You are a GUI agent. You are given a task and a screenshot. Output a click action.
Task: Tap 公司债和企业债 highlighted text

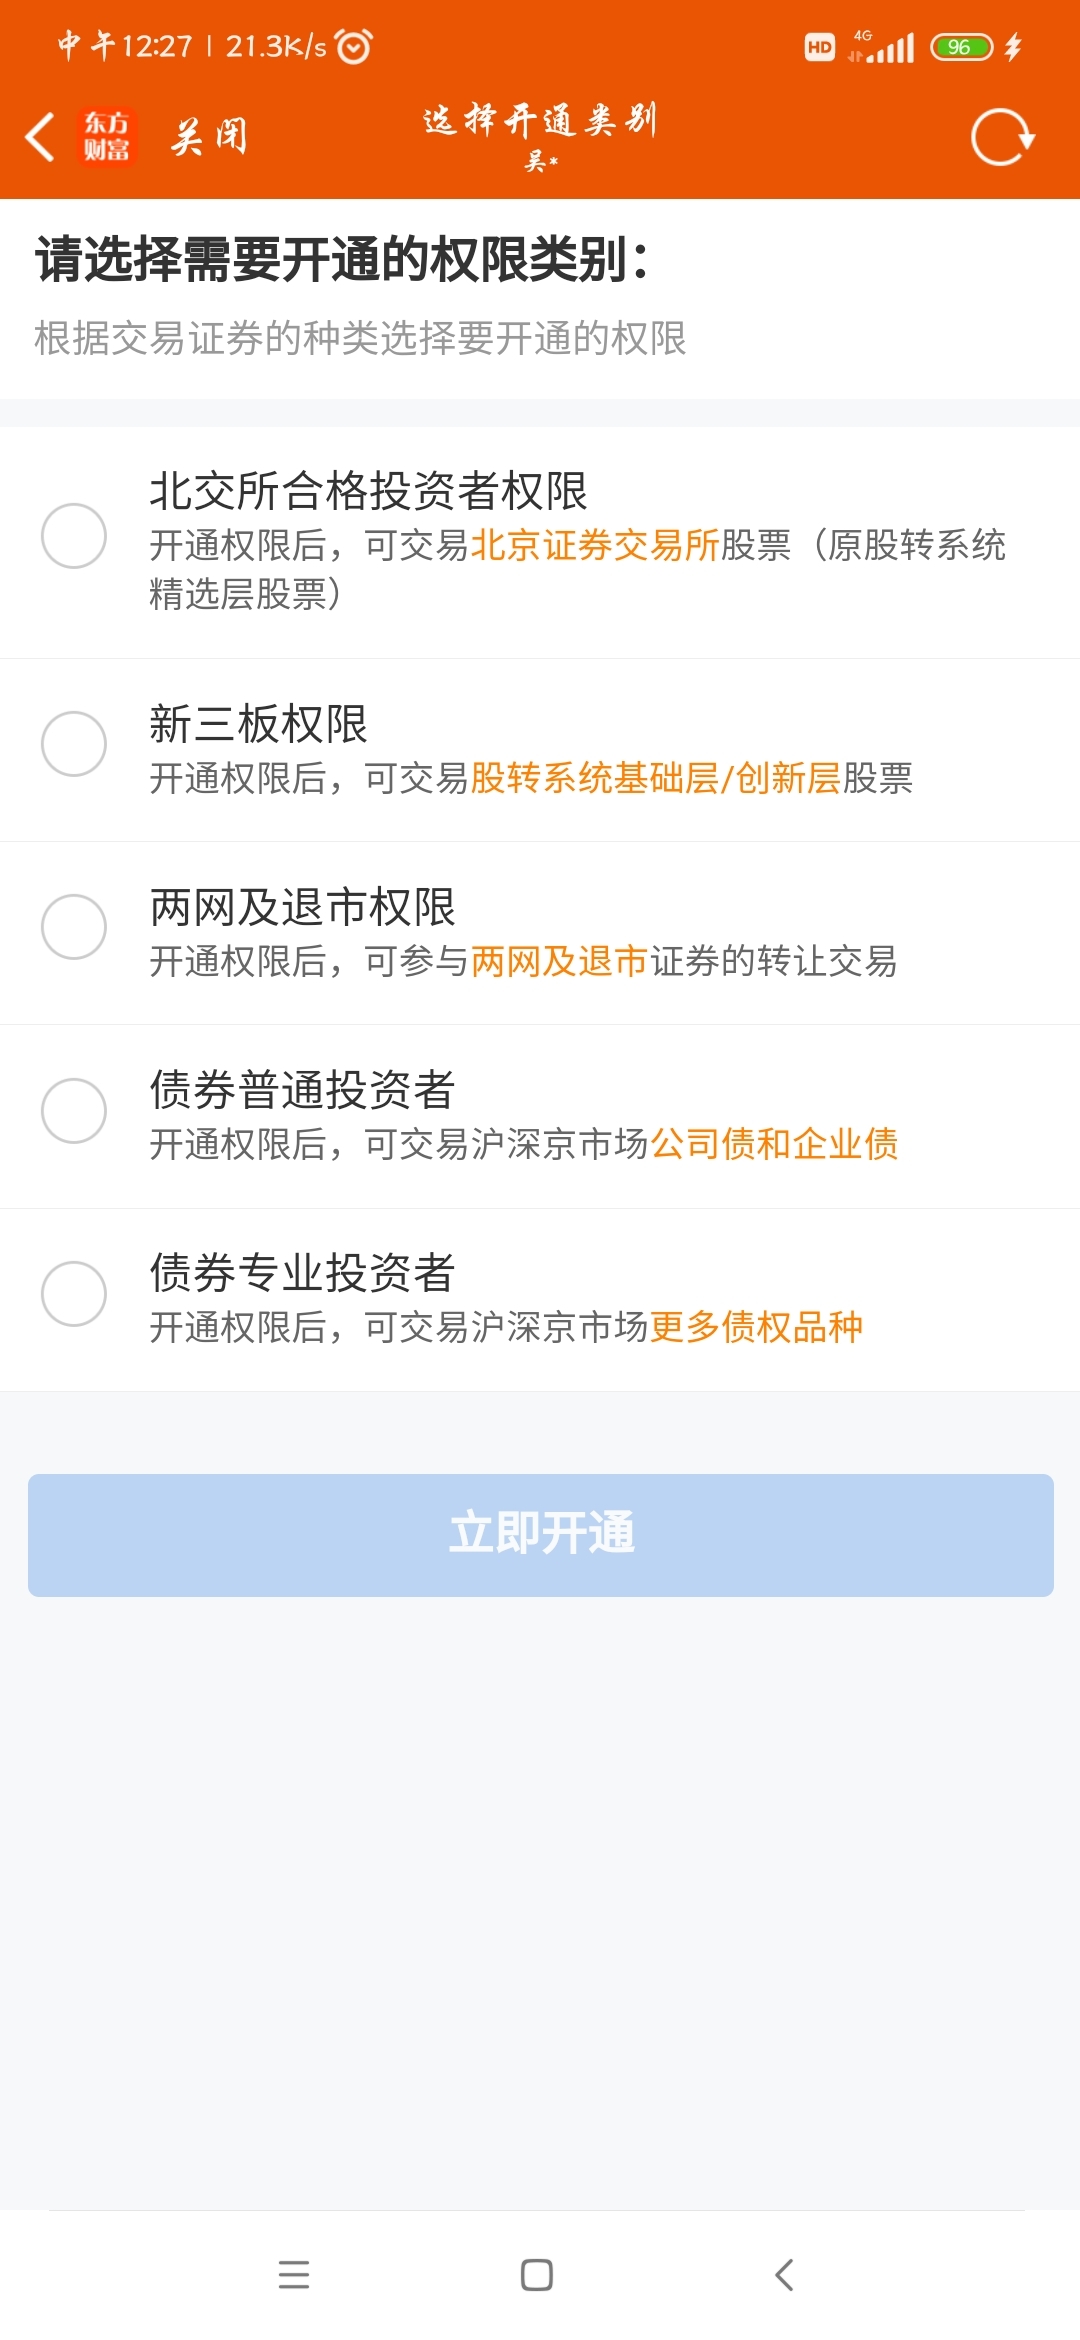(774, 1144)
